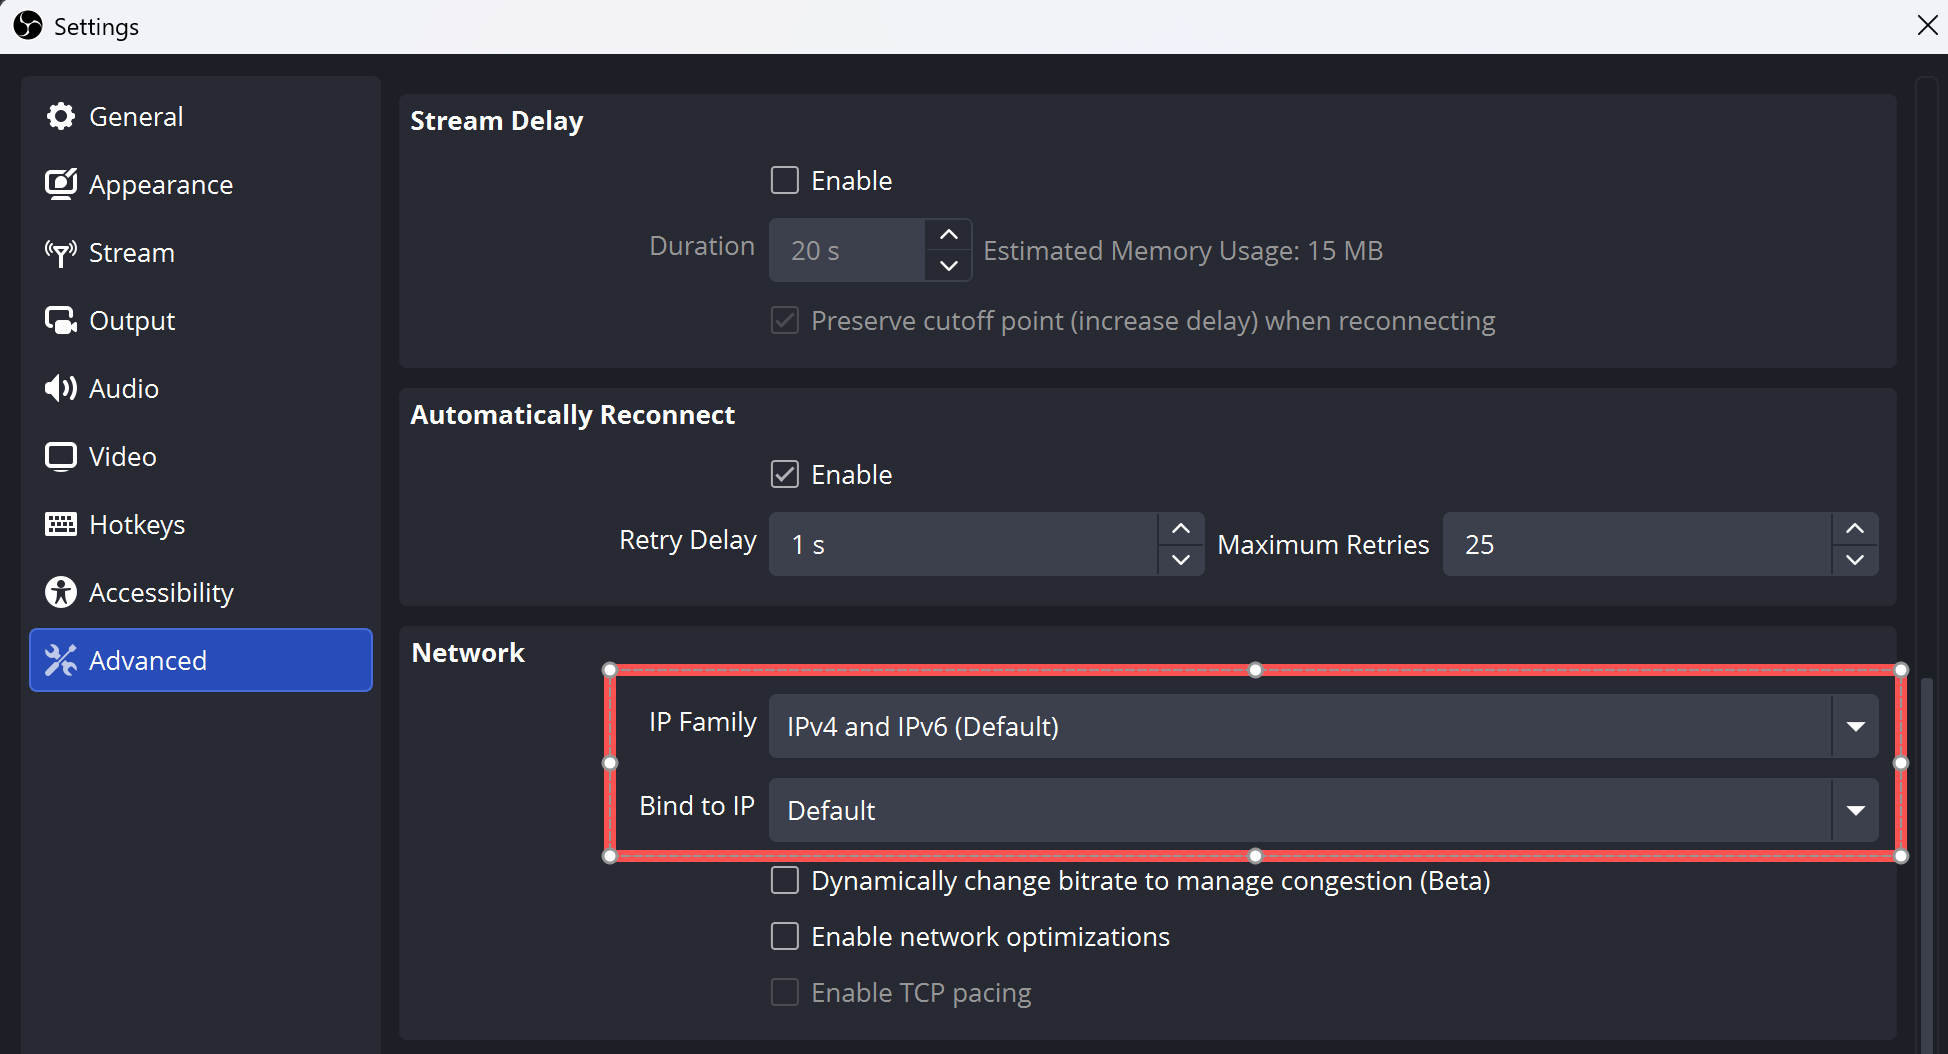Click the Stream Delay section heading

(x=497, y=121)
